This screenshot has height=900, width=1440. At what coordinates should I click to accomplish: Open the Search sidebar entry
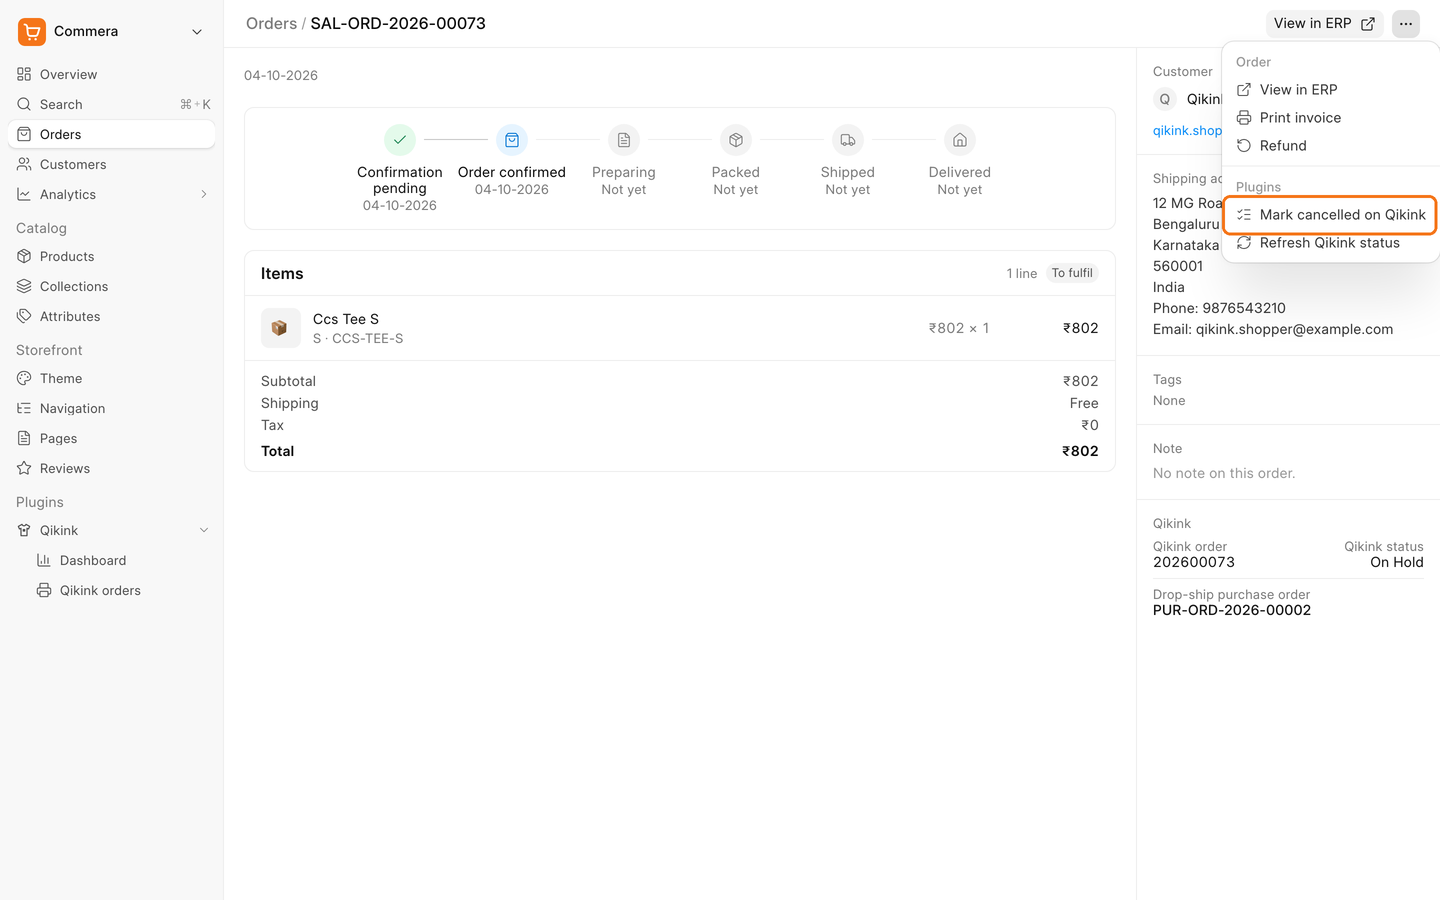[111, 104]
